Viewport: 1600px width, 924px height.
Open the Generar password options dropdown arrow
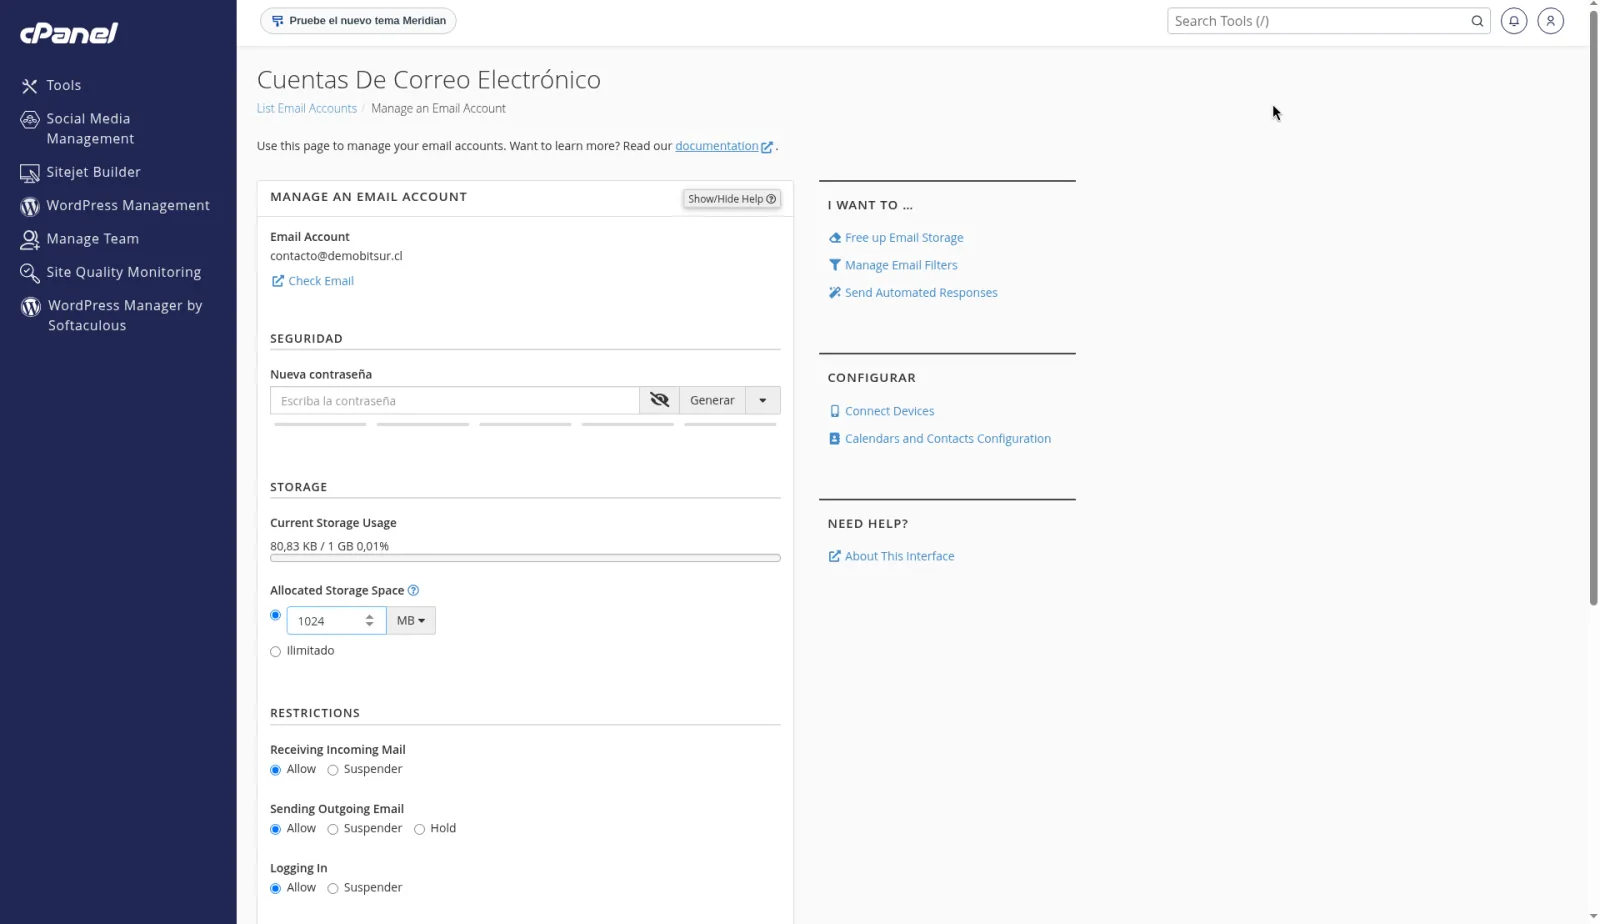pos(763,400)
